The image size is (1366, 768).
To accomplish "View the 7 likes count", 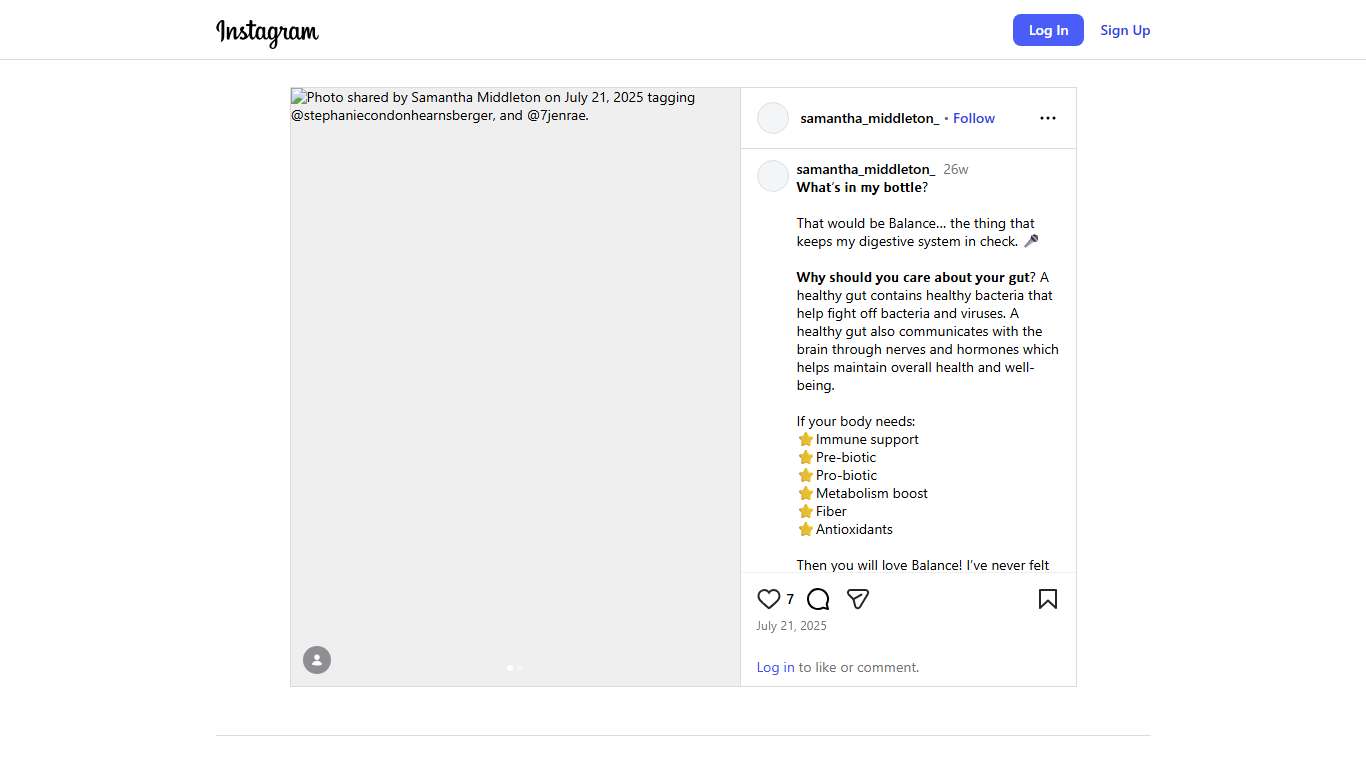I will 790,599.
